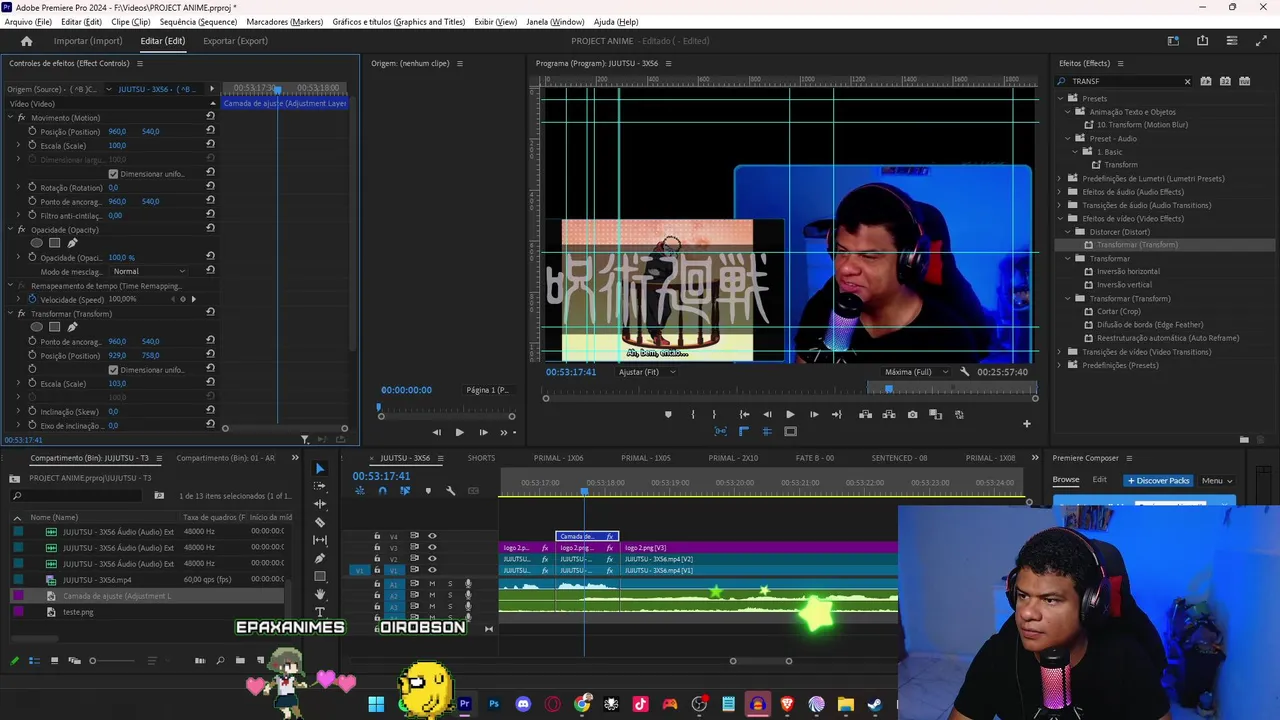Select the Opacity pen mask tool
This screenshot has height=720, width=1280.
(72, 243)
